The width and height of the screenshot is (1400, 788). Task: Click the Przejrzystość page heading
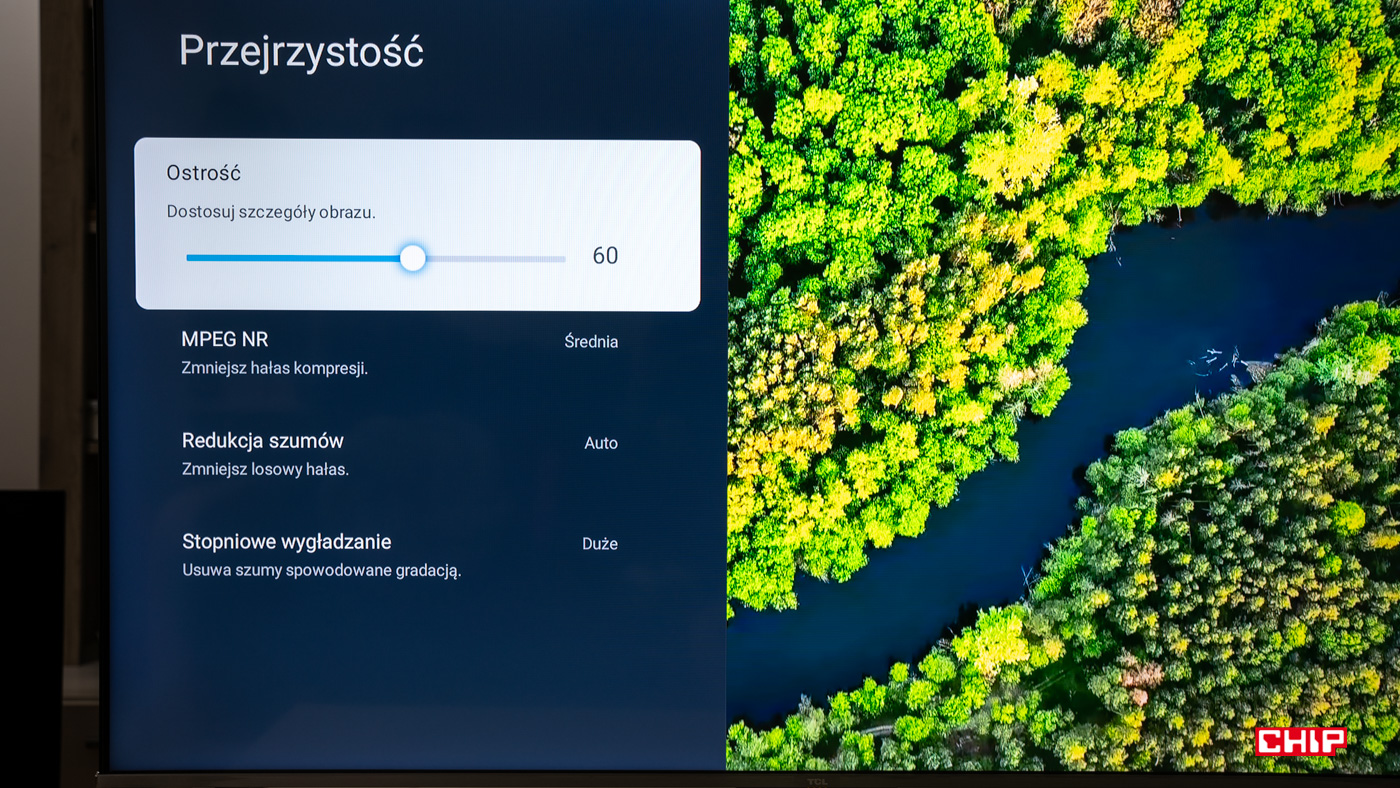tap(301, 51)
